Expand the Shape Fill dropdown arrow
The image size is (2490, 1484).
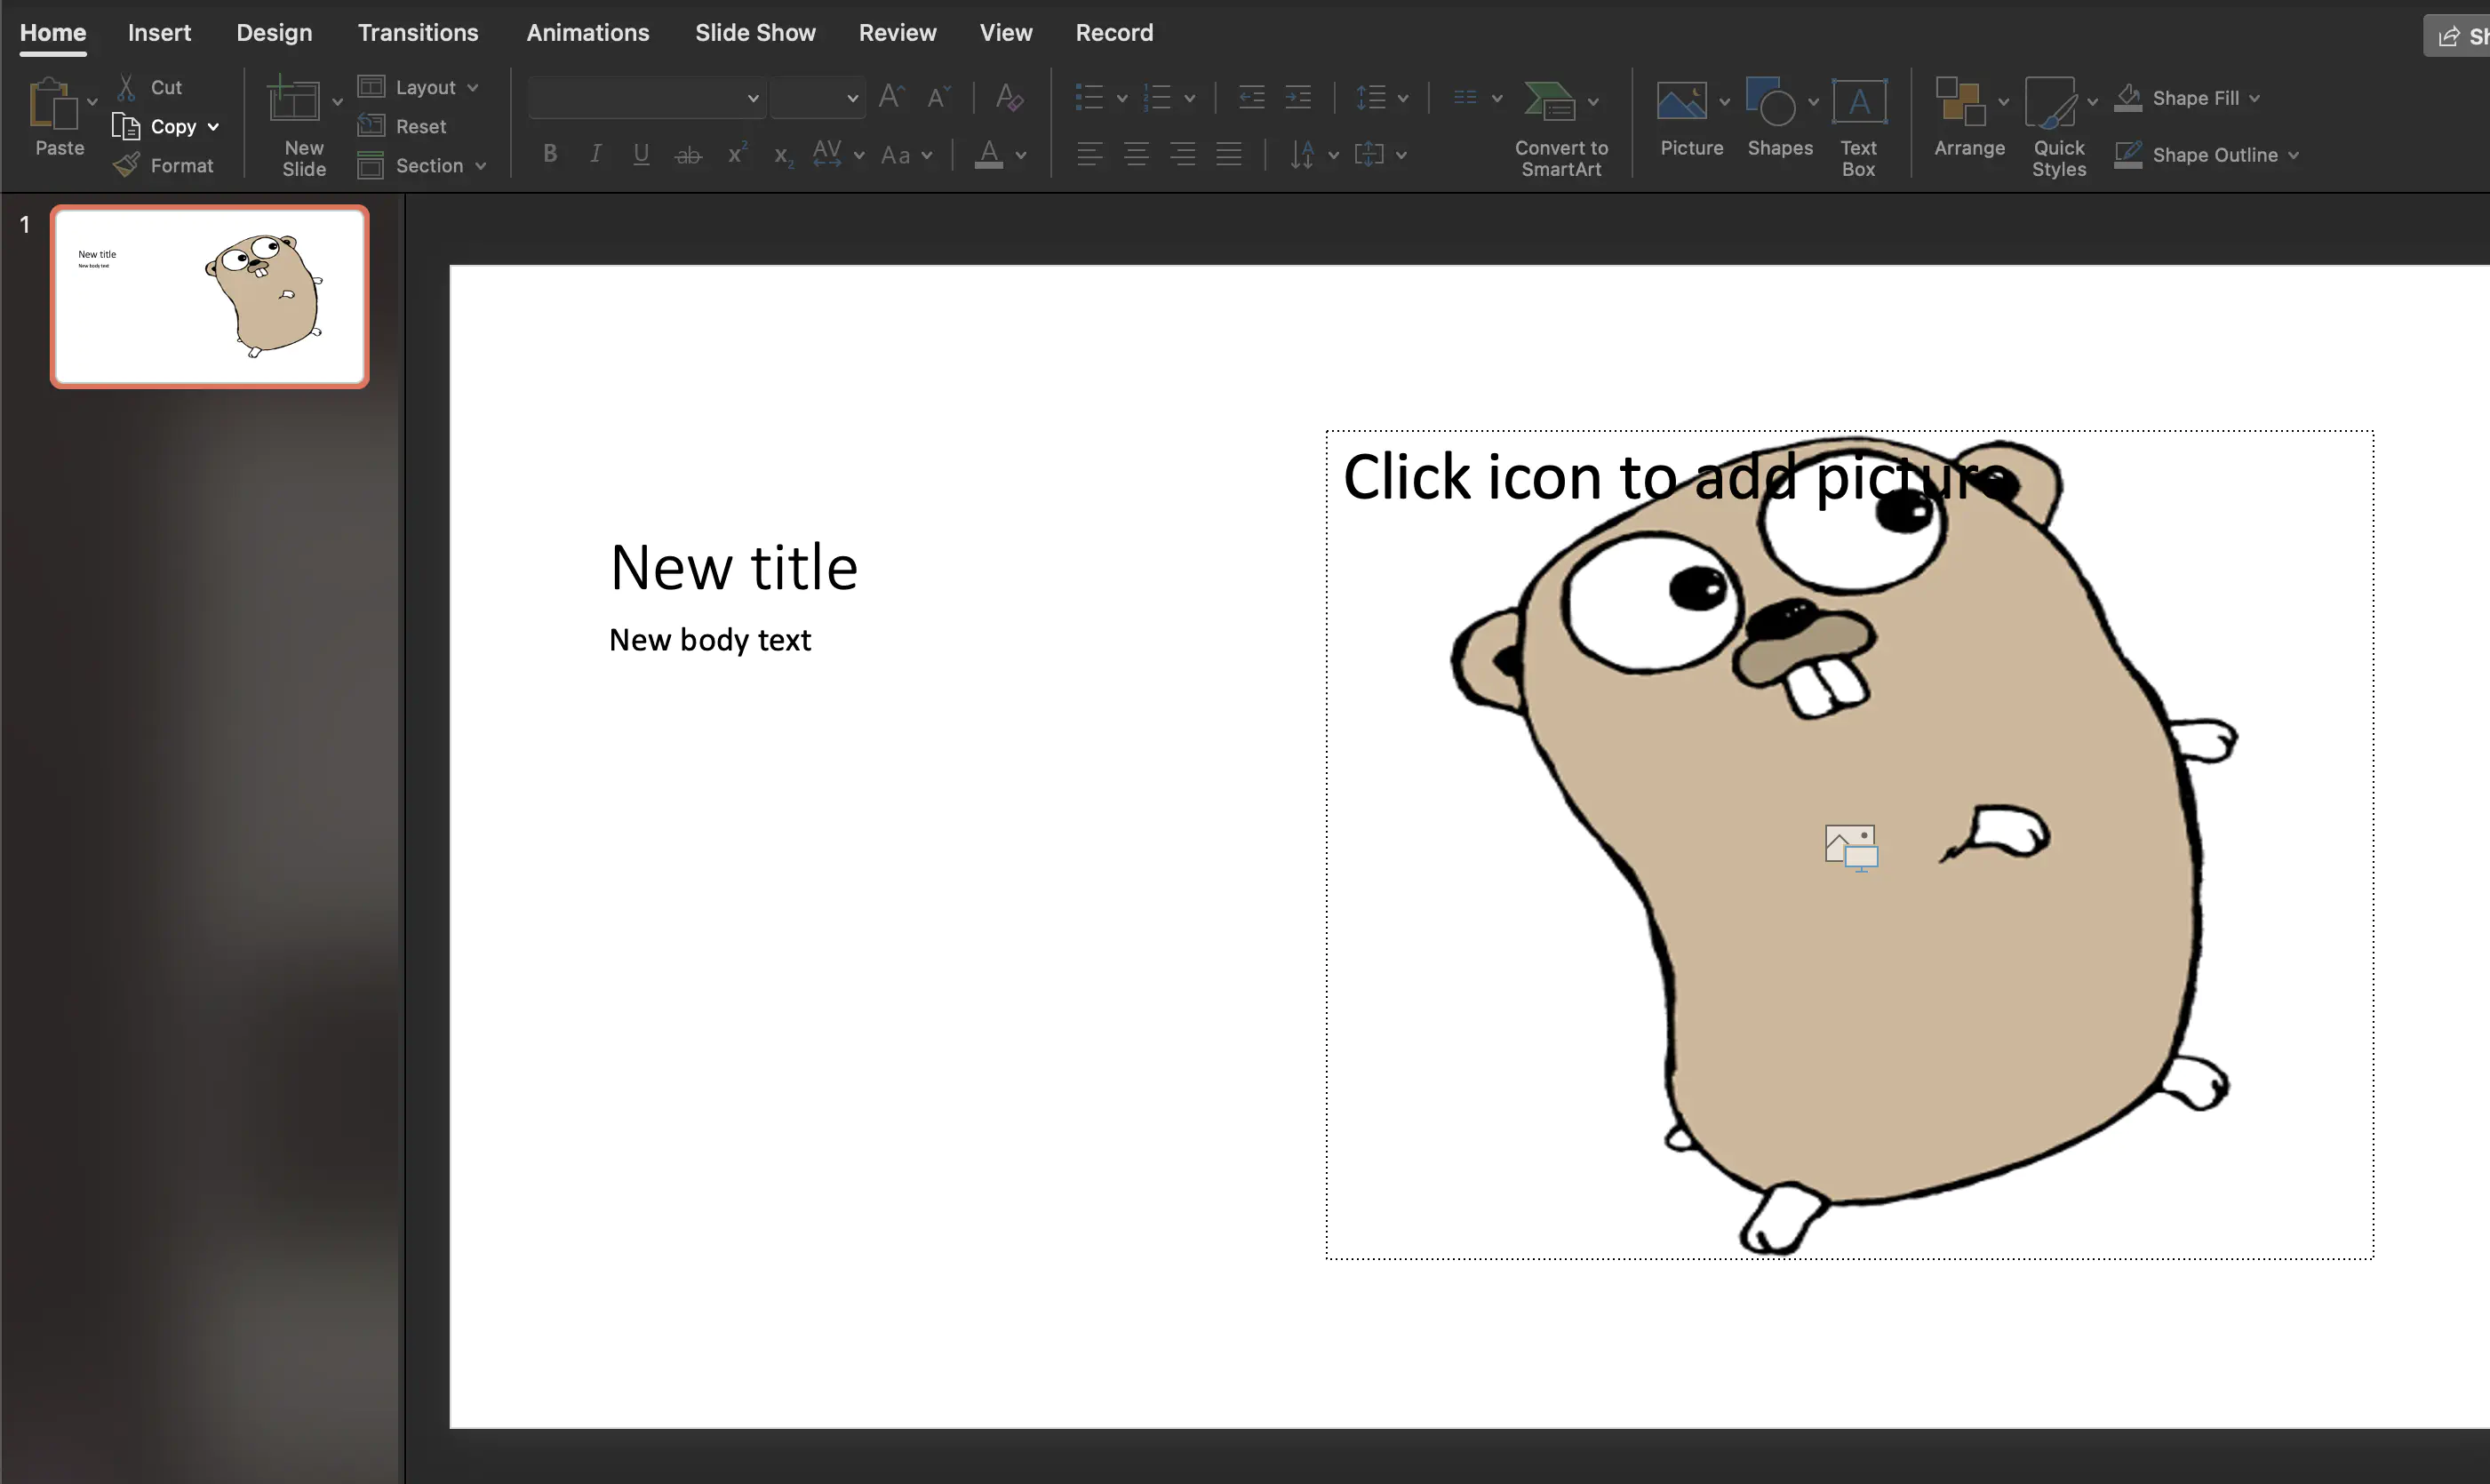(x=2254, y=99)
